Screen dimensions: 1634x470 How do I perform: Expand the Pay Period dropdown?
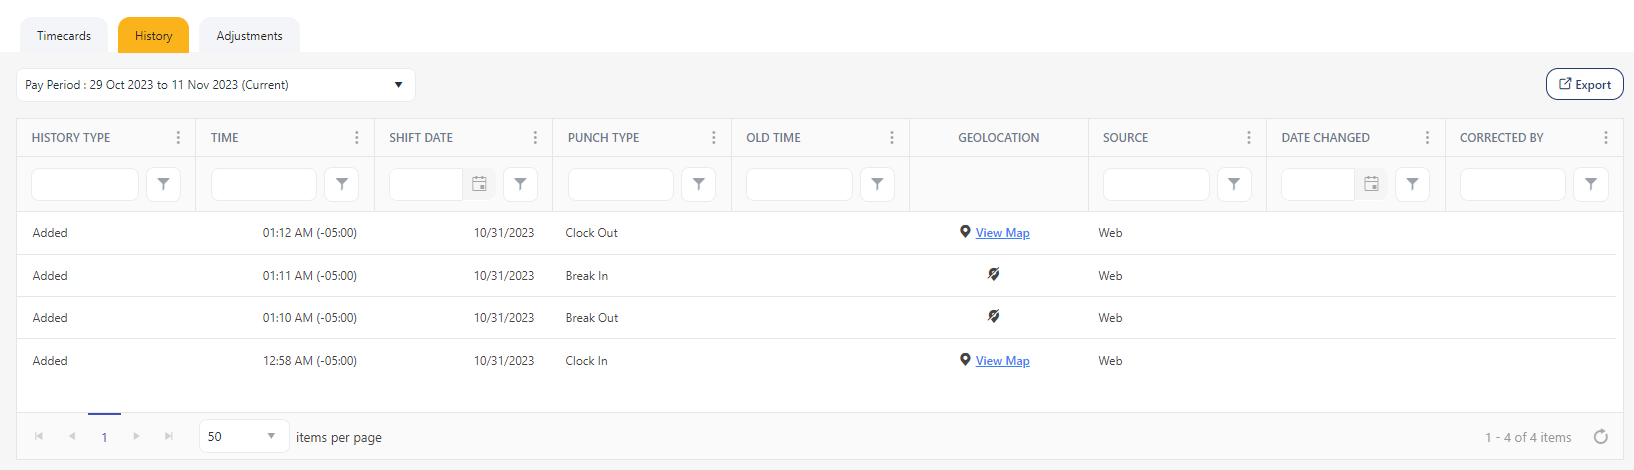398,85
